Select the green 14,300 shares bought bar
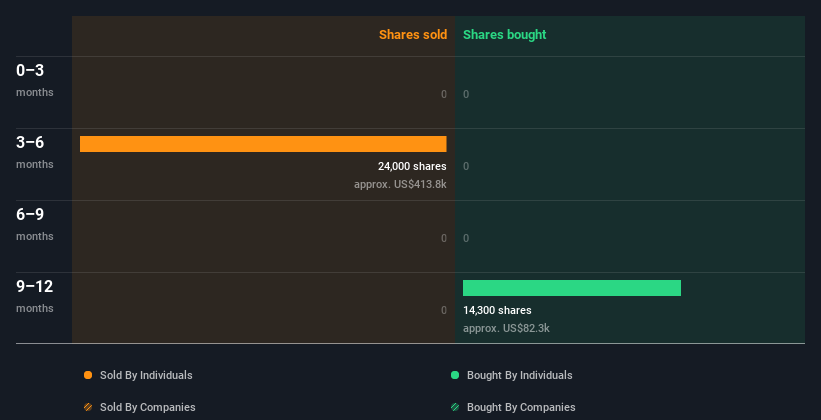This screenshot has height=420, width=821. pos(572,288)
